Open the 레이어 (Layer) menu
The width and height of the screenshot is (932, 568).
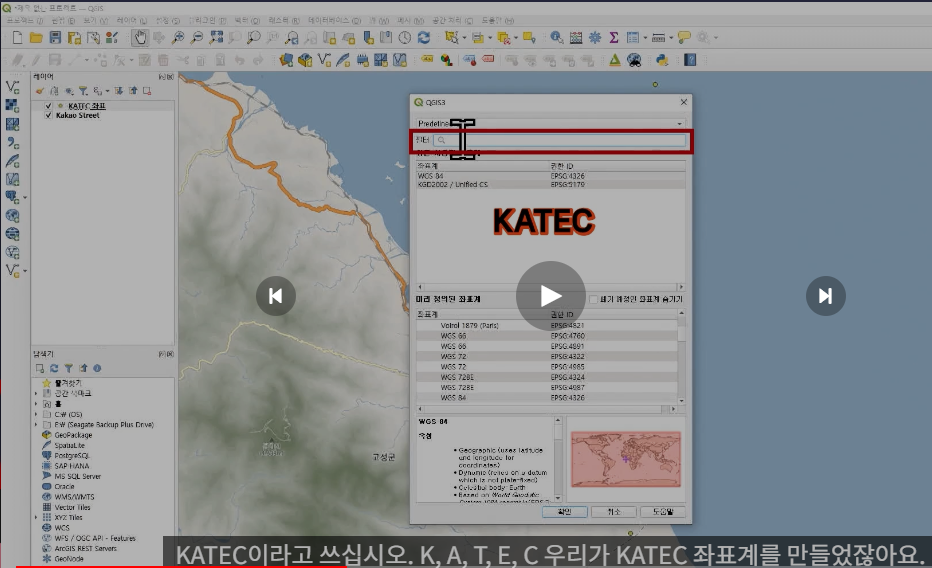click(131, 21)
